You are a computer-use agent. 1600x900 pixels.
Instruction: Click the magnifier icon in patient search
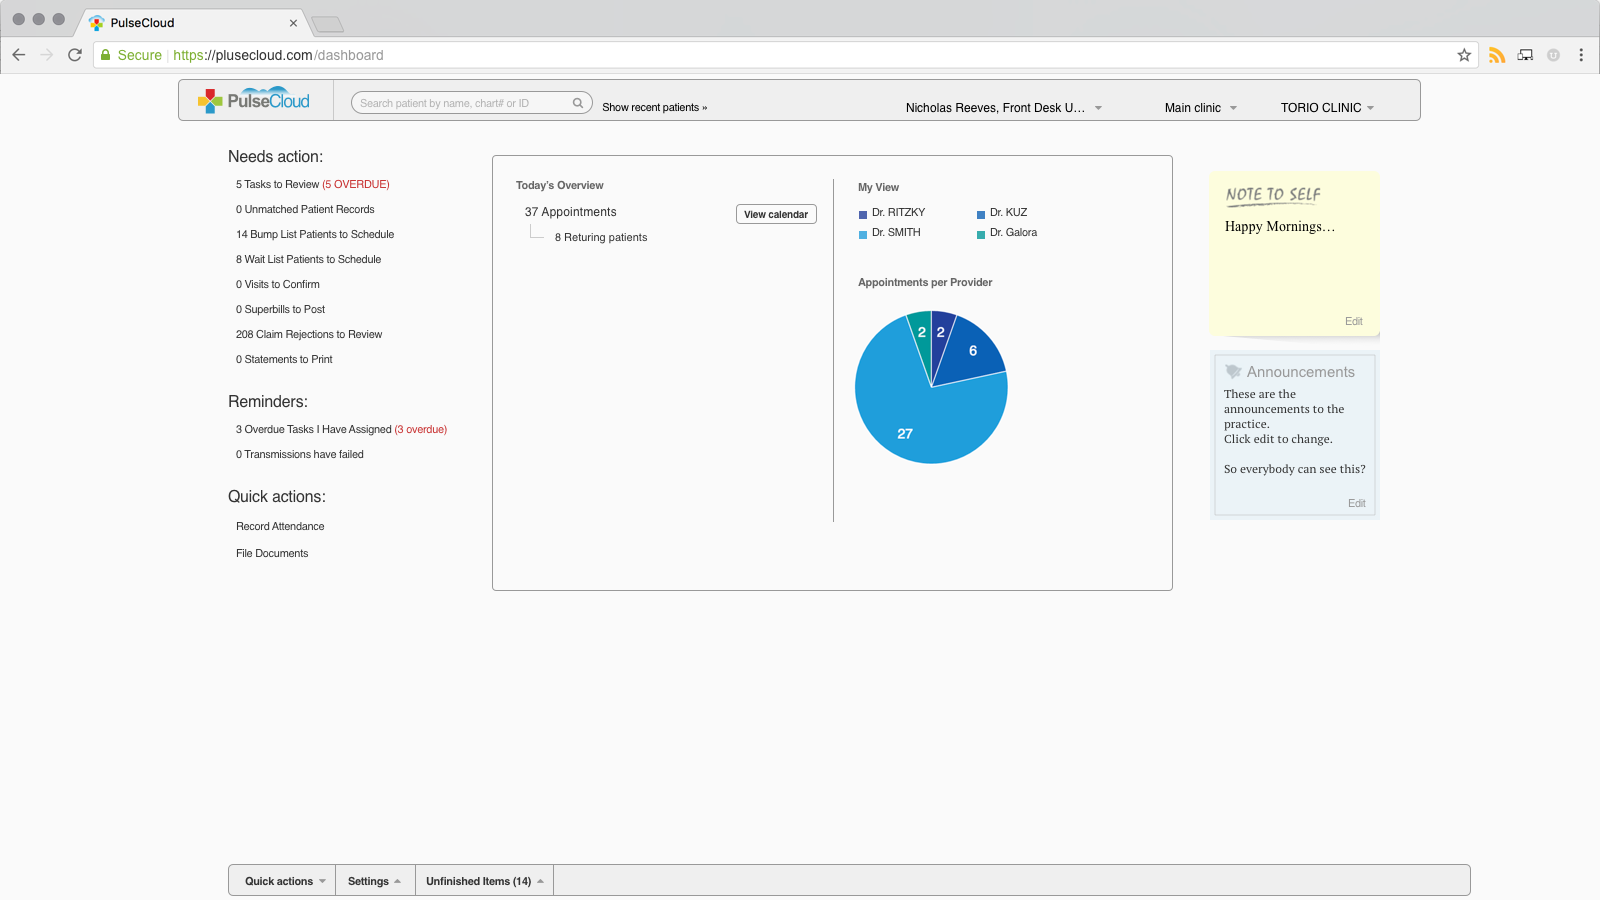click(577, 103)
